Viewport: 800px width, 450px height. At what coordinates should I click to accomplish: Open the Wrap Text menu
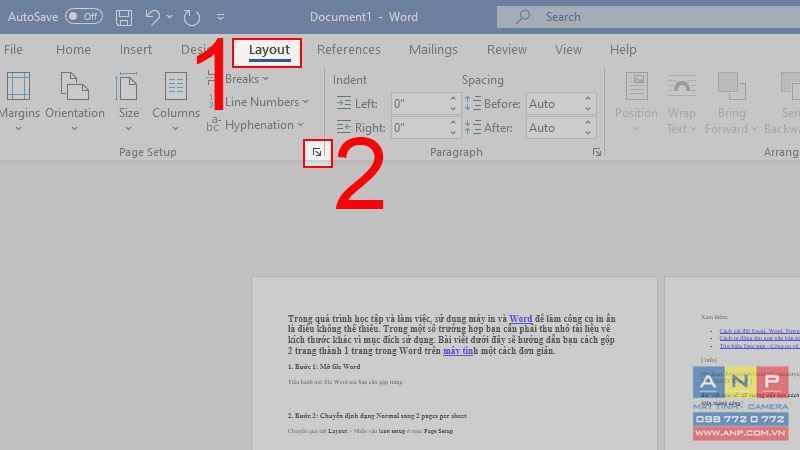pyautogui.click(x=681, y=104)
